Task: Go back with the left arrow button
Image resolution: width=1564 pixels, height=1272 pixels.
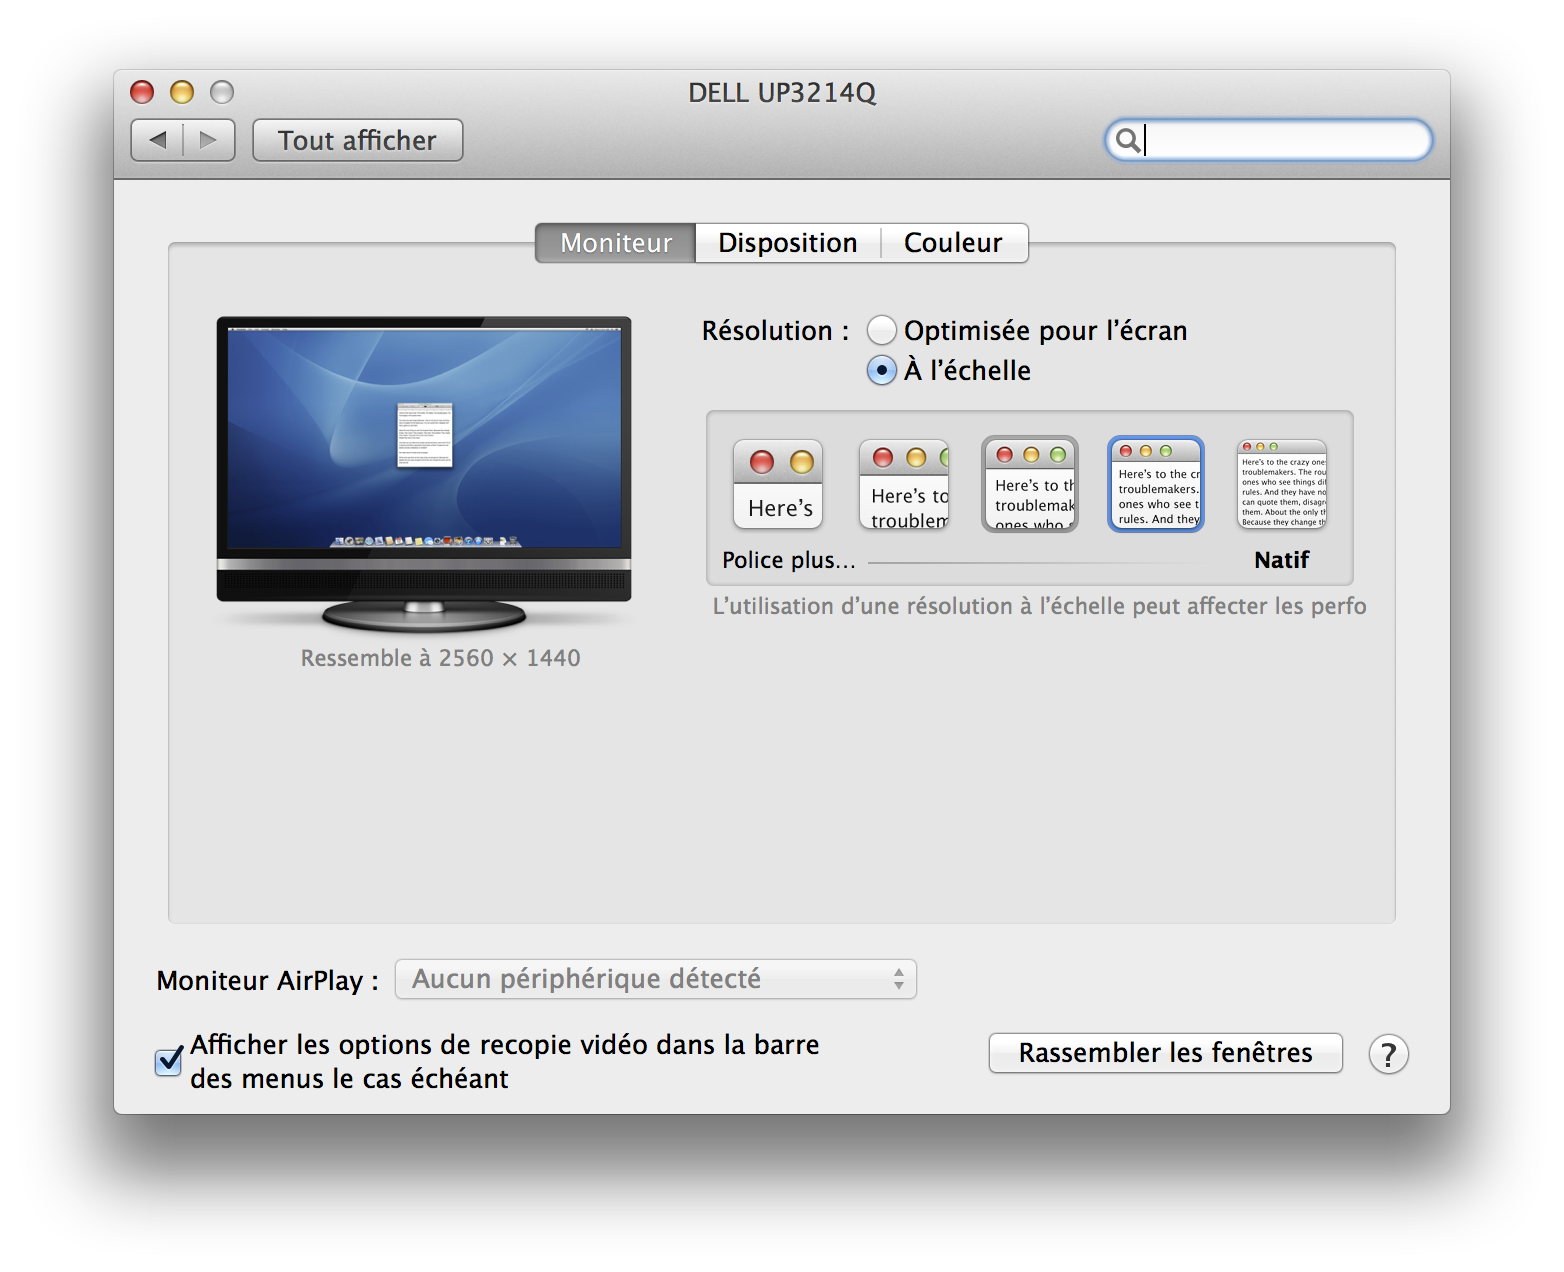Action: coord(157,140)
